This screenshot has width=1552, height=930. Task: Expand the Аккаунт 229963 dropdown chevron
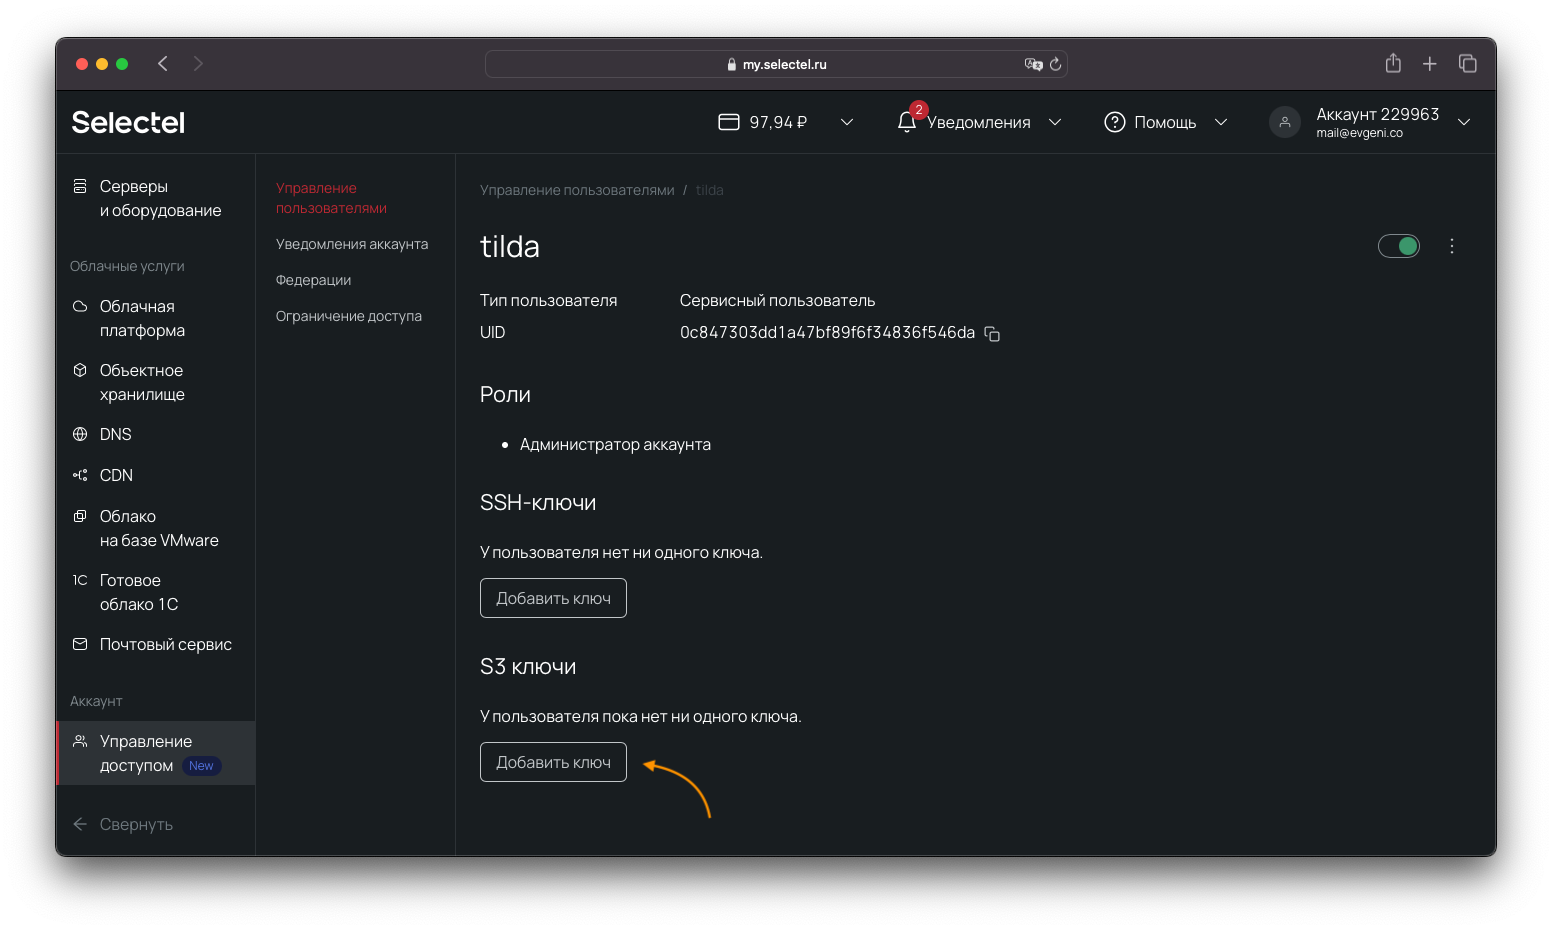[1464, 122]
